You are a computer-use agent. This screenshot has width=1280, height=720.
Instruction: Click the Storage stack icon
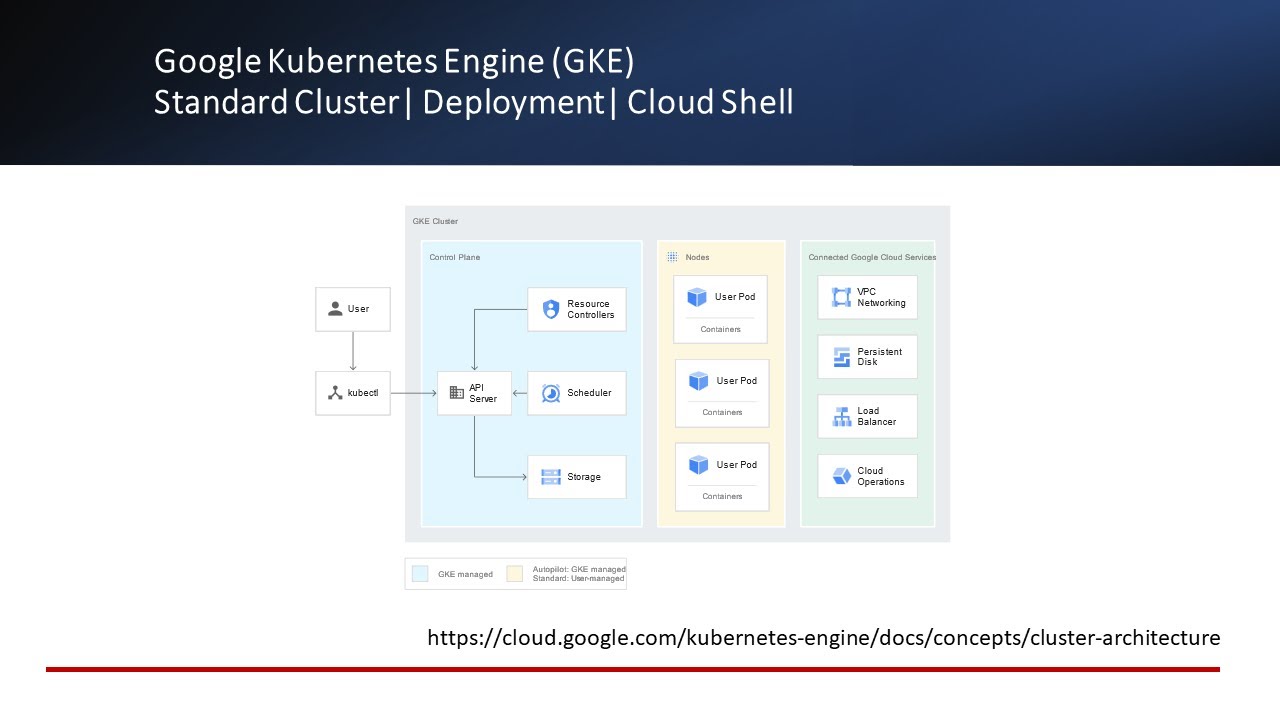[x=551, y=477]
